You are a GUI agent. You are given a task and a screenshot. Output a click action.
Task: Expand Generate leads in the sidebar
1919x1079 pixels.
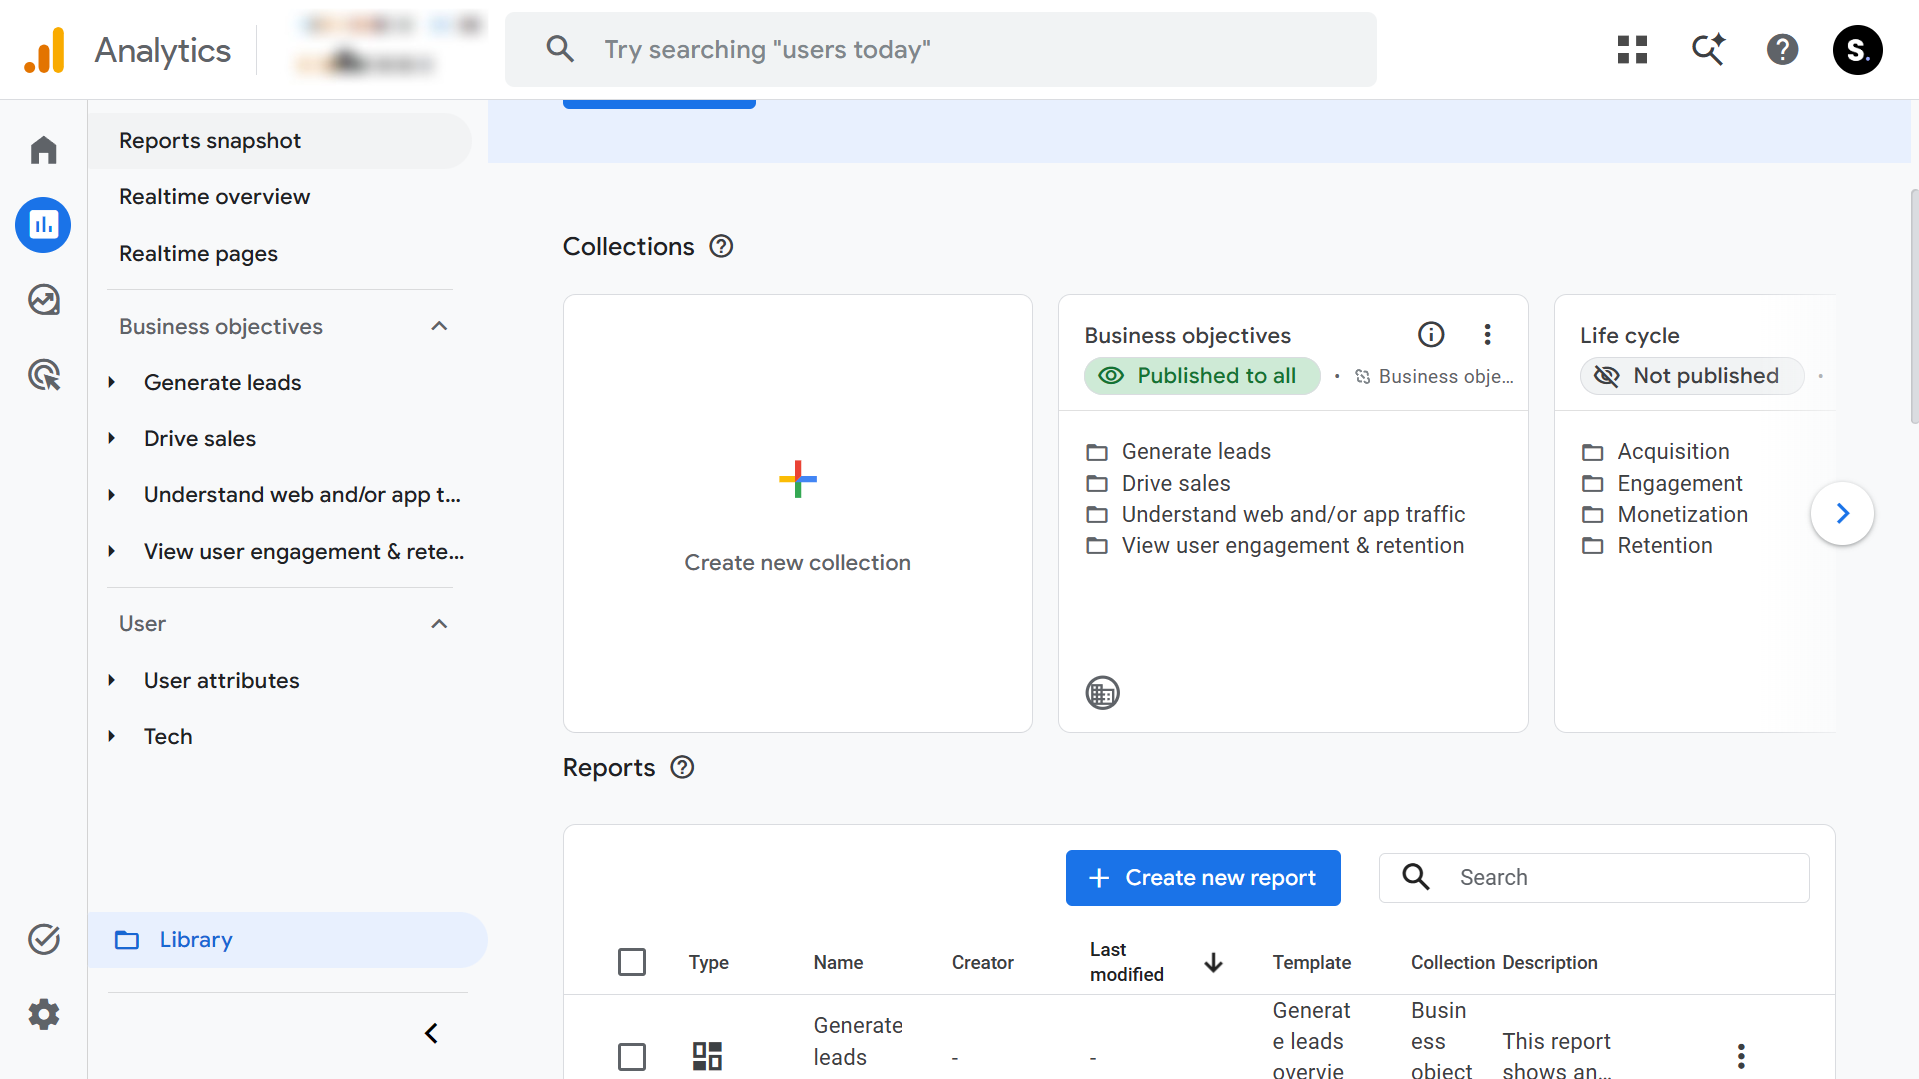pyautogui.click(x=112, y=382)
